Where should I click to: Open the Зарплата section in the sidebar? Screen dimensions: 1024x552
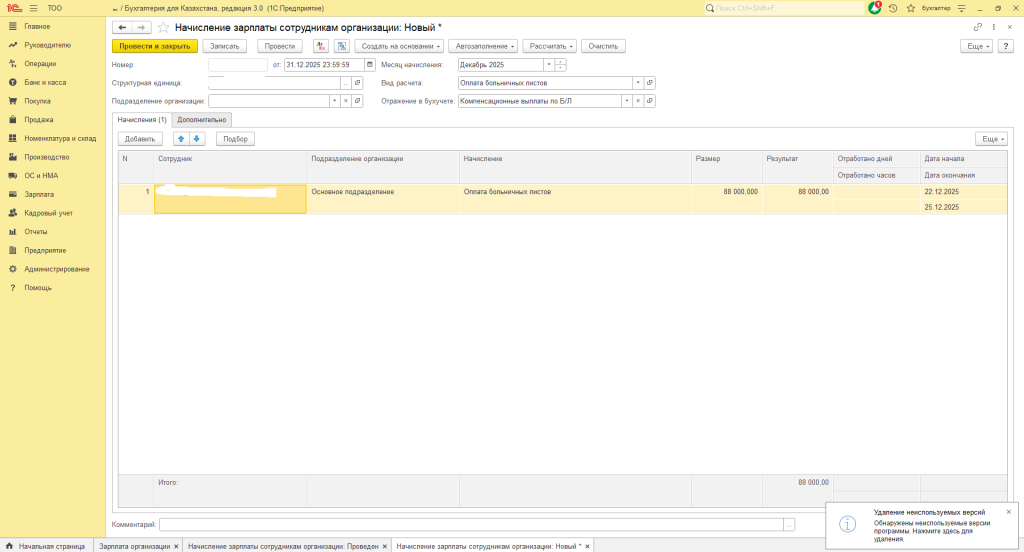(39, 194)
